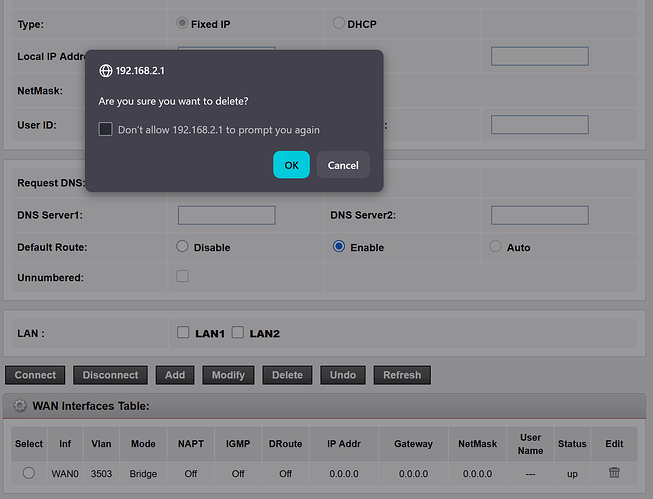Cancel the delete confirmation dialog
The height and width of the screenshot is (499, 653).
(x=343, y=165)
